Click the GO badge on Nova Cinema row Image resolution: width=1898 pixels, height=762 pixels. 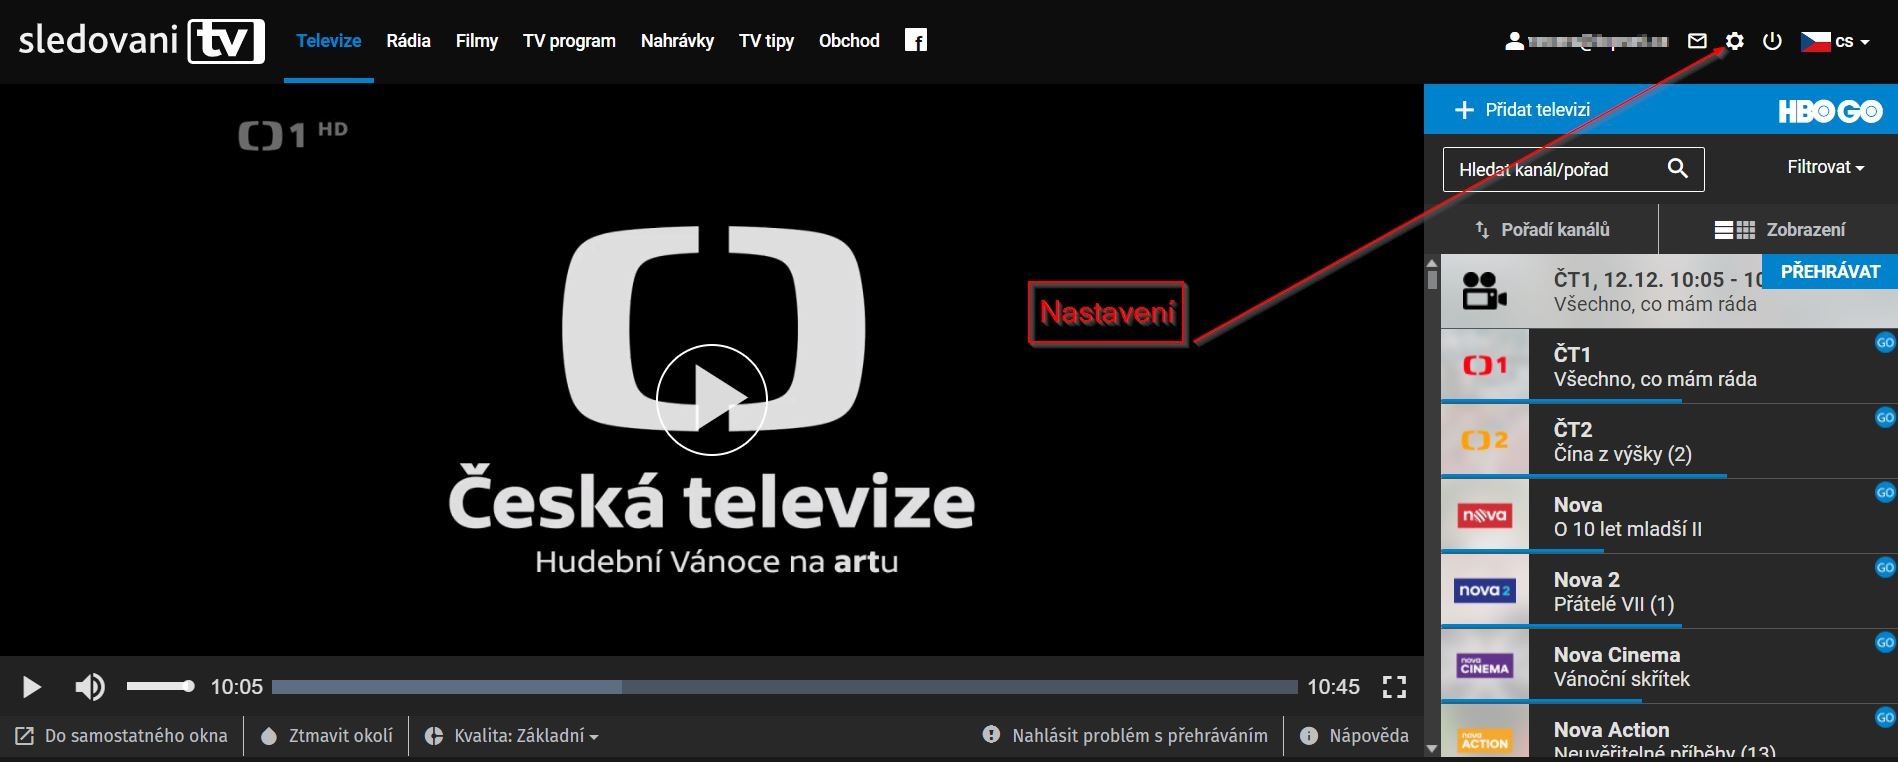[1885, 643]
